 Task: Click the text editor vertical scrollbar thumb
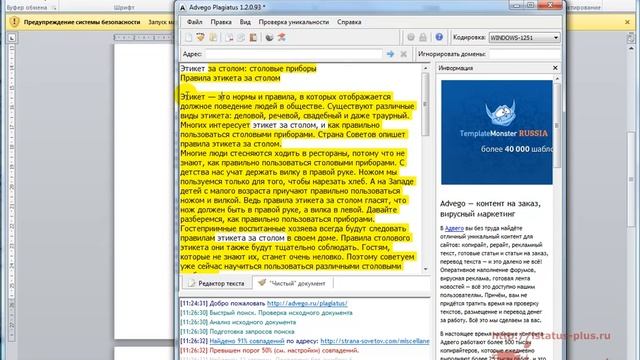click(425, 104)
